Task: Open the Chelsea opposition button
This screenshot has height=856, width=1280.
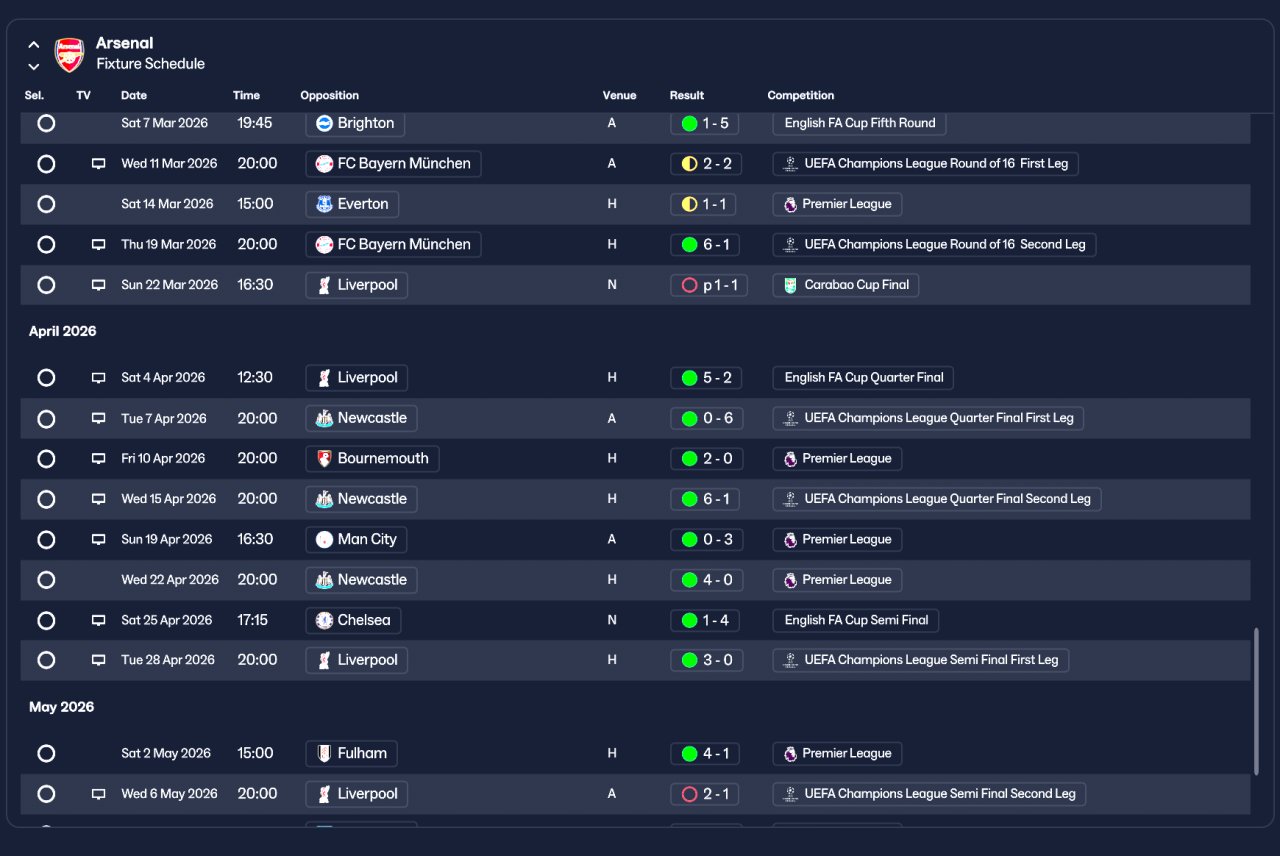Action: click(x=353, y=620)
